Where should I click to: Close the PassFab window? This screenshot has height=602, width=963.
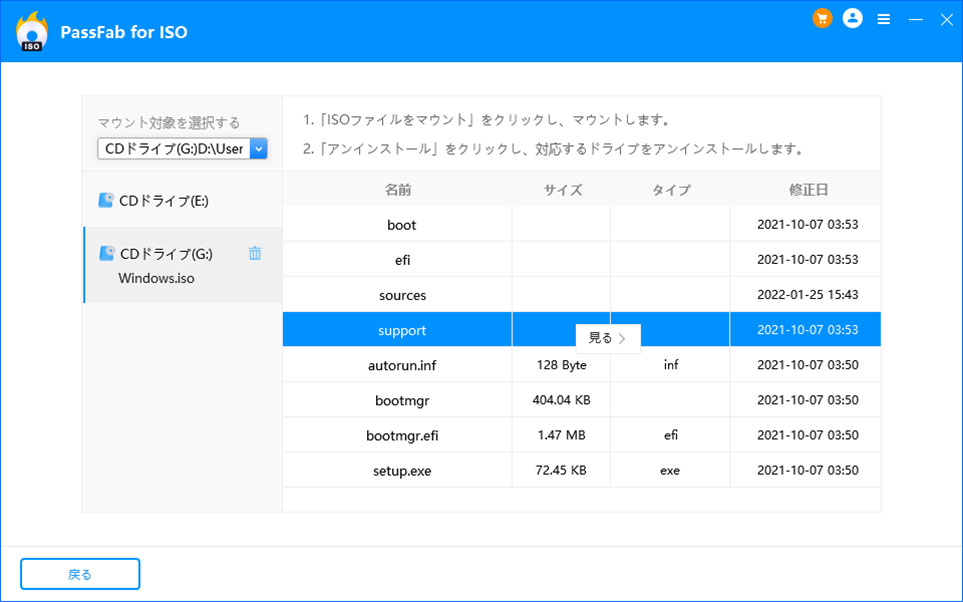[946, 20]
